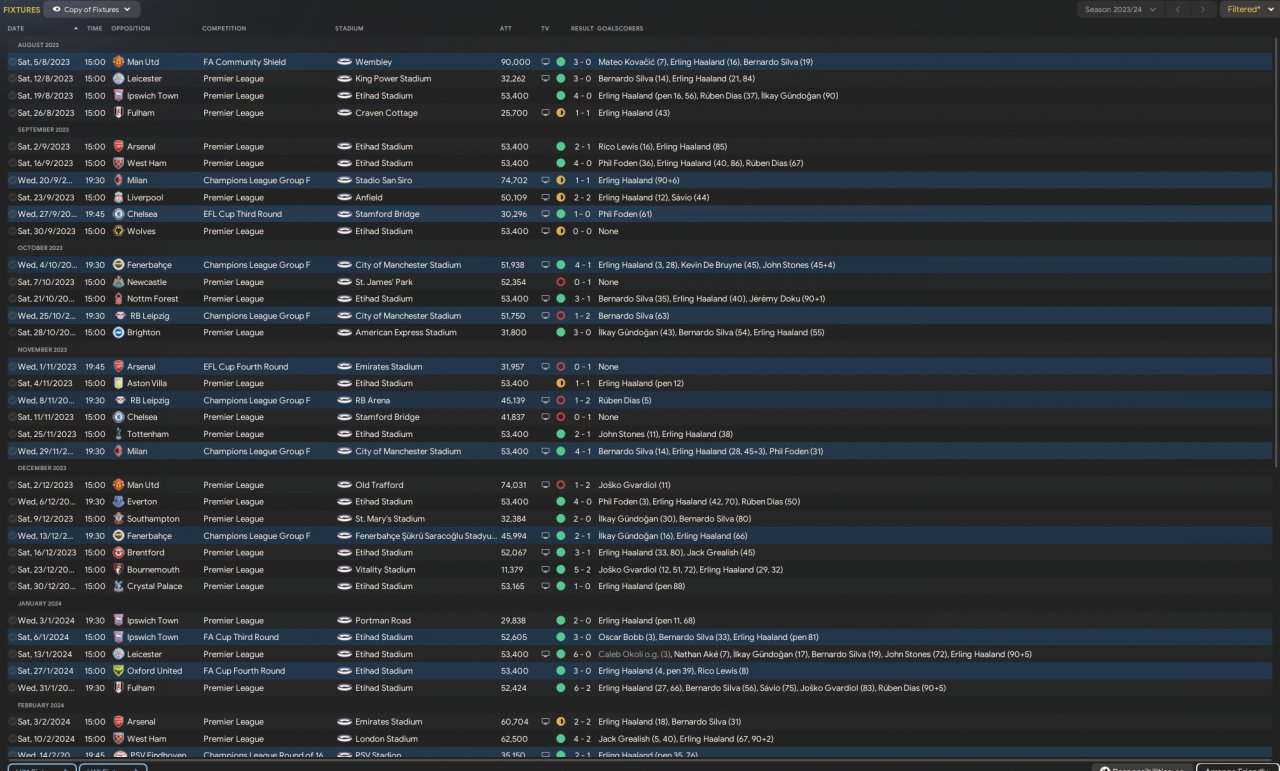Open the FA Cup Third Round competition link

[241, 637]
